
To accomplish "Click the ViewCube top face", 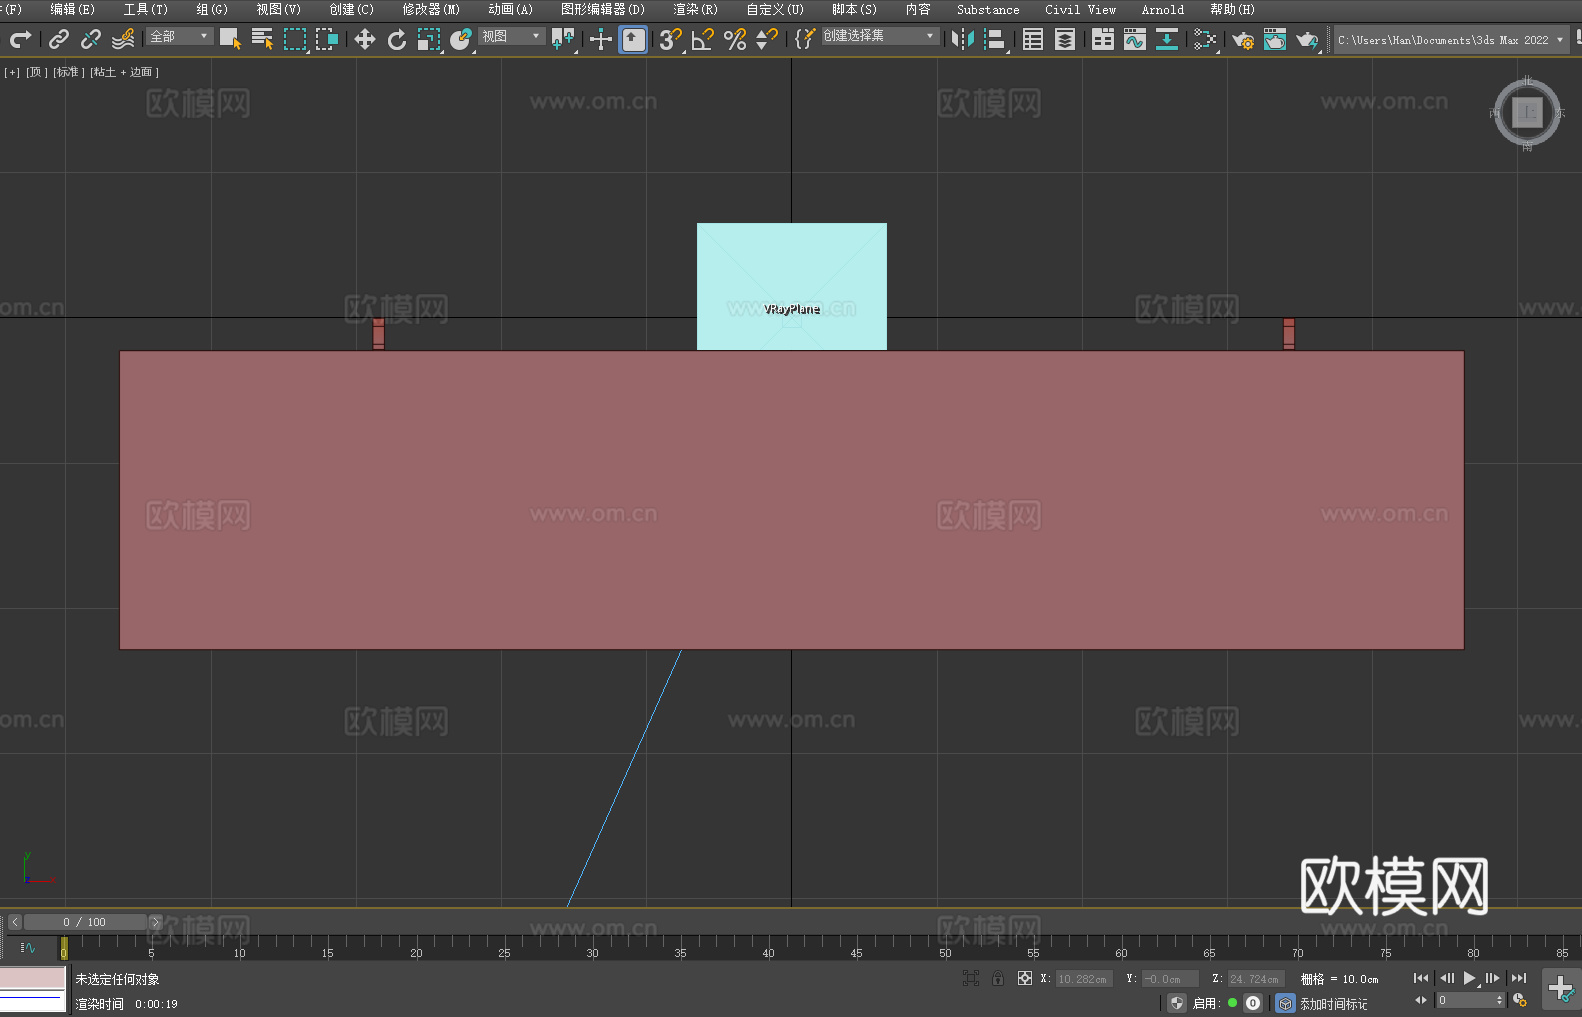I will tap(1527, 113).
